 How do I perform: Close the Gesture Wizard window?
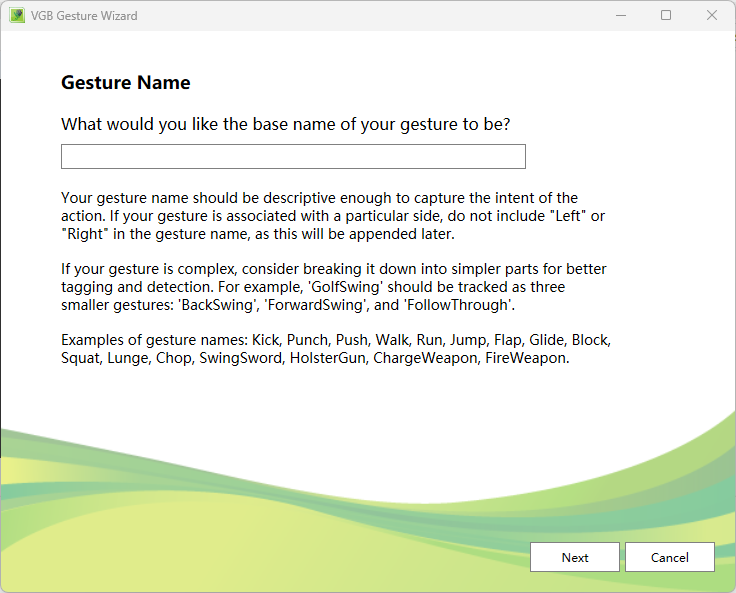(712, 16)
